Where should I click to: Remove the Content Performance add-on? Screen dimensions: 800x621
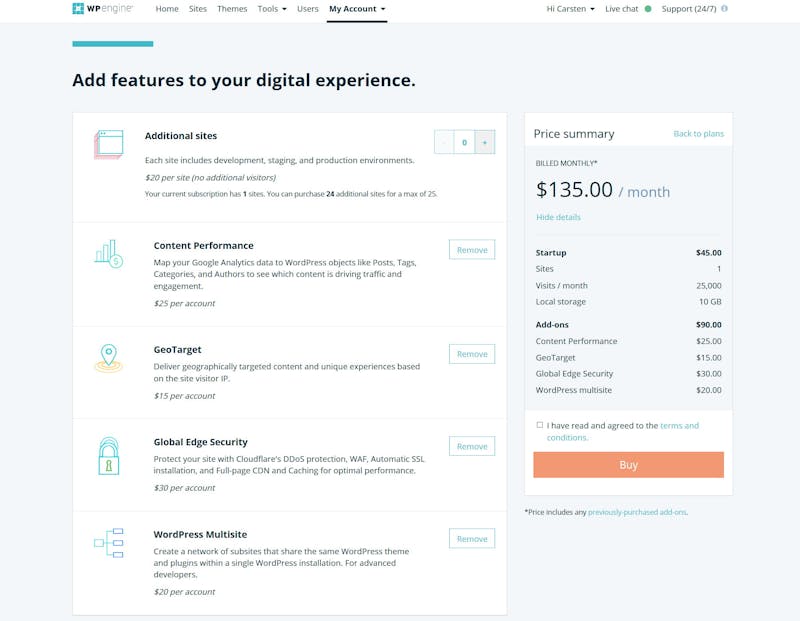point(472,250)
